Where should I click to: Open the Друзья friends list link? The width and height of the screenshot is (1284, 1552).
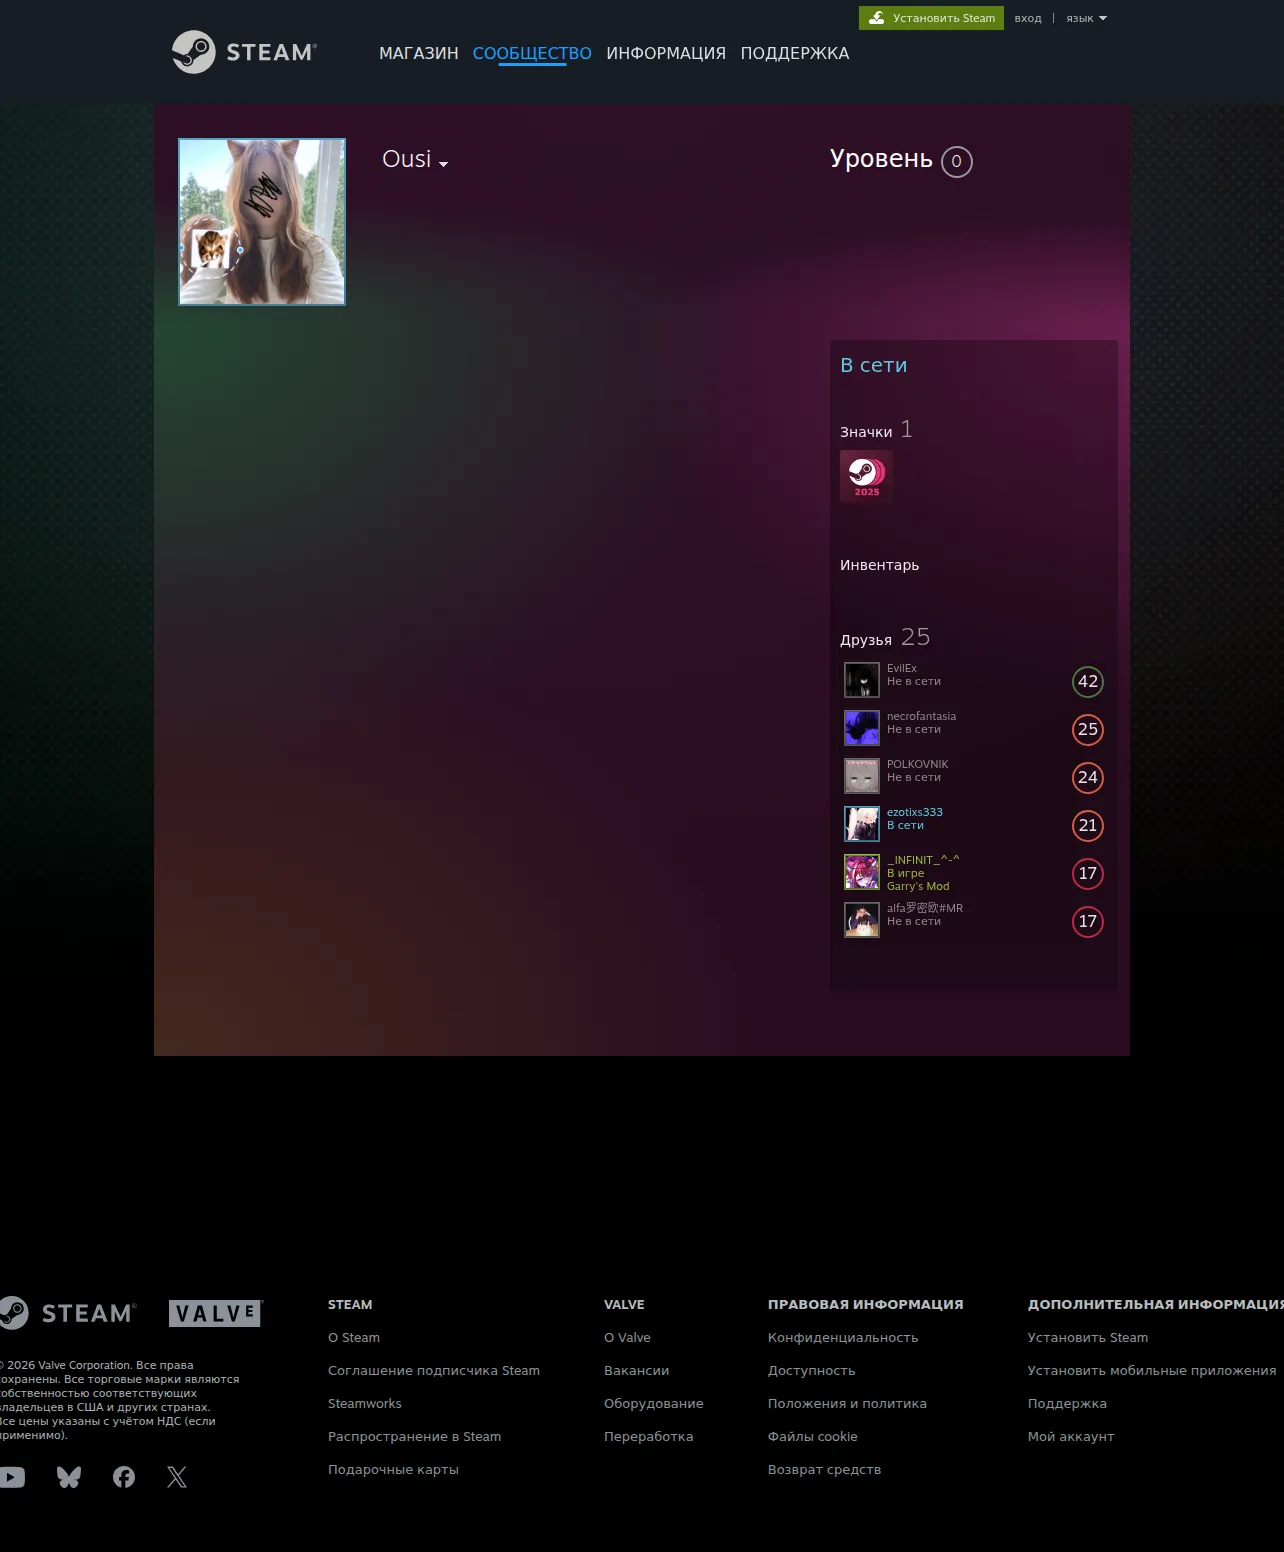tap(866, 640)
